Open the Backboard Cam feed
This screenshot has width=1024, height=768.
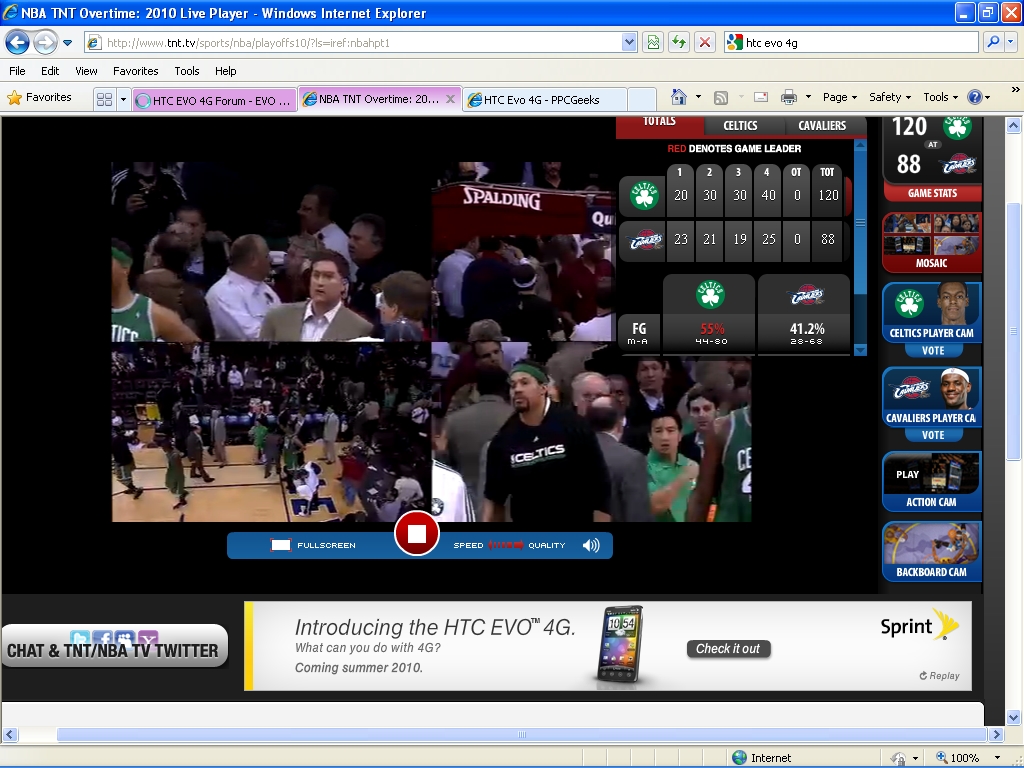point(931,551)
